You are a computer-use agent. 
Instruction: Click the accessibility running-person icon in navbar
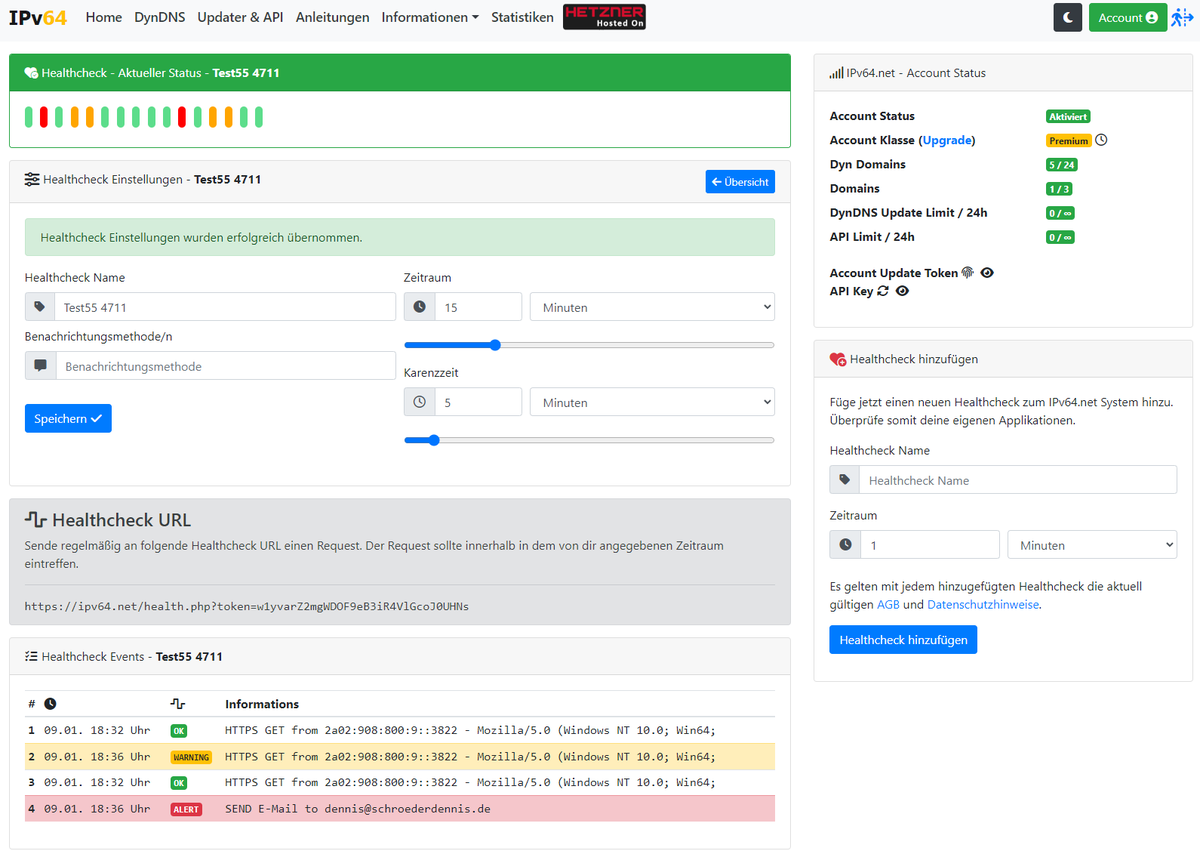(x=1181, y=17)
